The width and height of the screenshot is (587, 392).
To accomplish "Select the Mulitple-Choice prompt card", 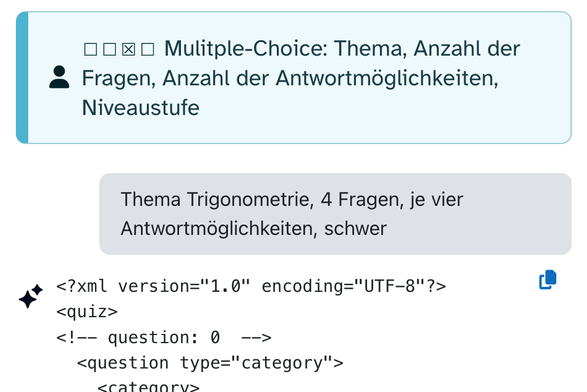I will [x=294, y=78].
